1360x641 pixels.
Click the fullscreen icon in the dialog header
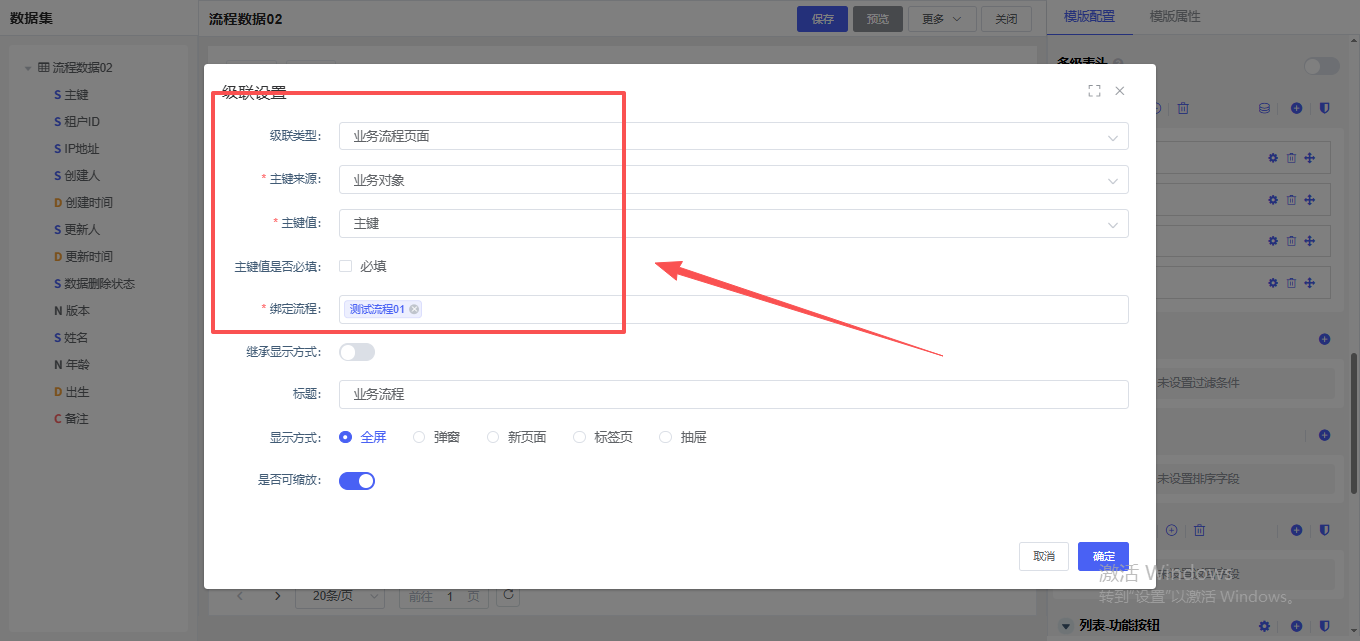1094,91
